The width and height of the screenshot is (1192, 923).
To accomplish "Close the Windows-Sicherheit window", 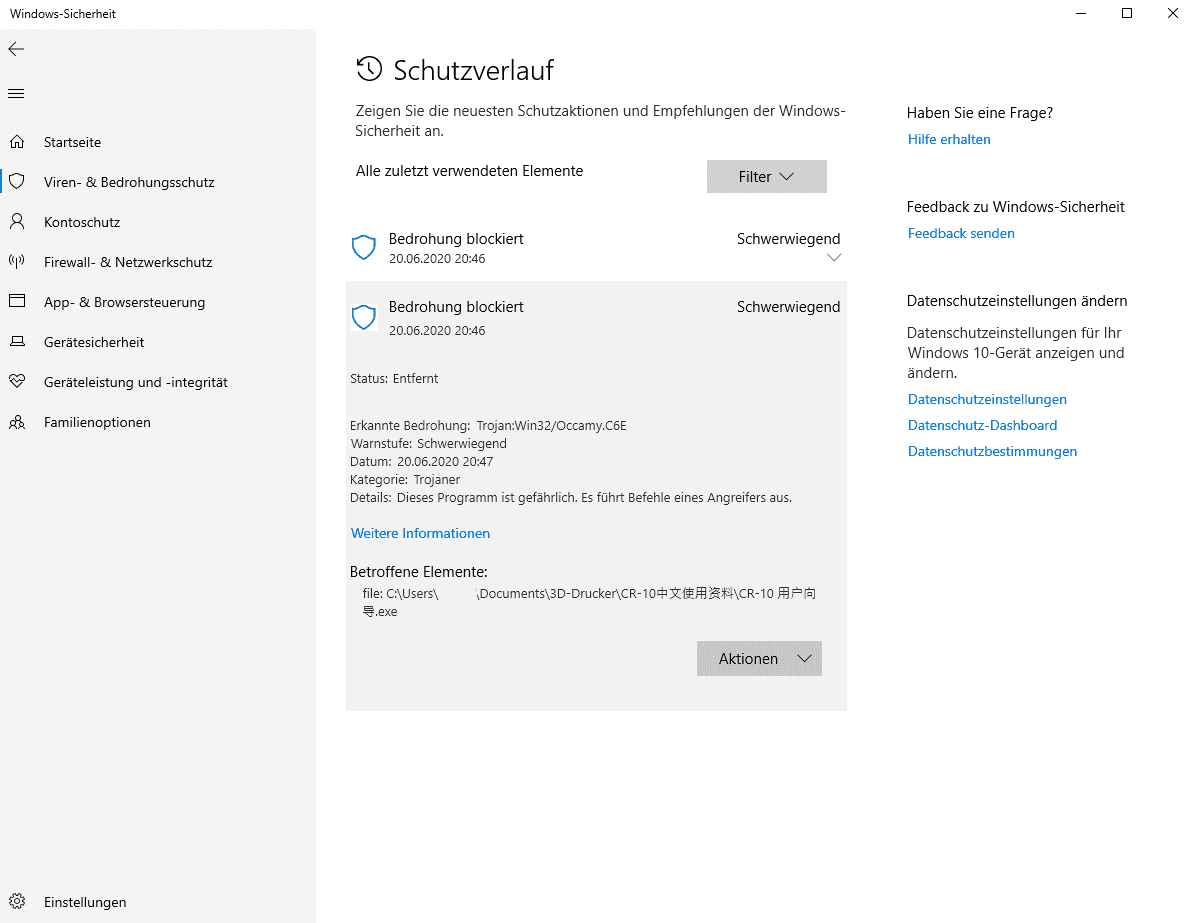I will coord(1172,14).
